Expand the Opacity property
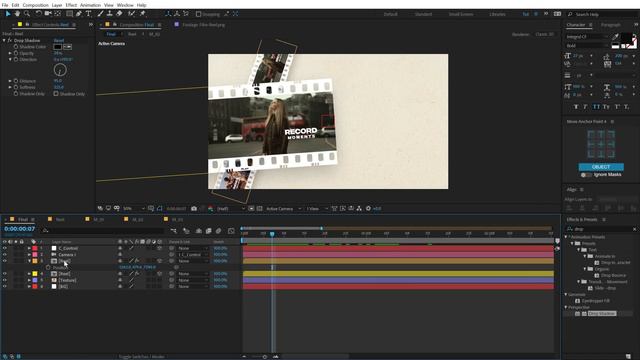The height and width of the screenshot is (360, 640). pyautogui.click(x=10, y=53)
